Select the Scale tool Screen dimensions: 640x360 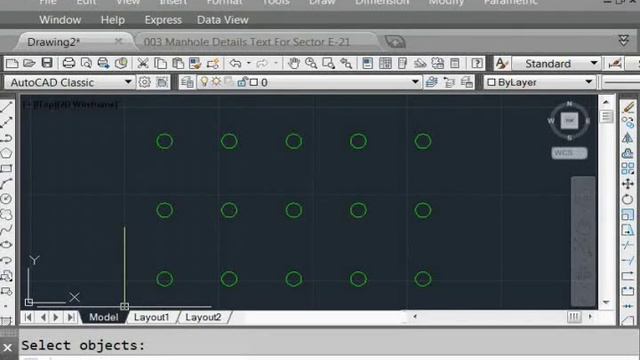click(x=628, y=214)
